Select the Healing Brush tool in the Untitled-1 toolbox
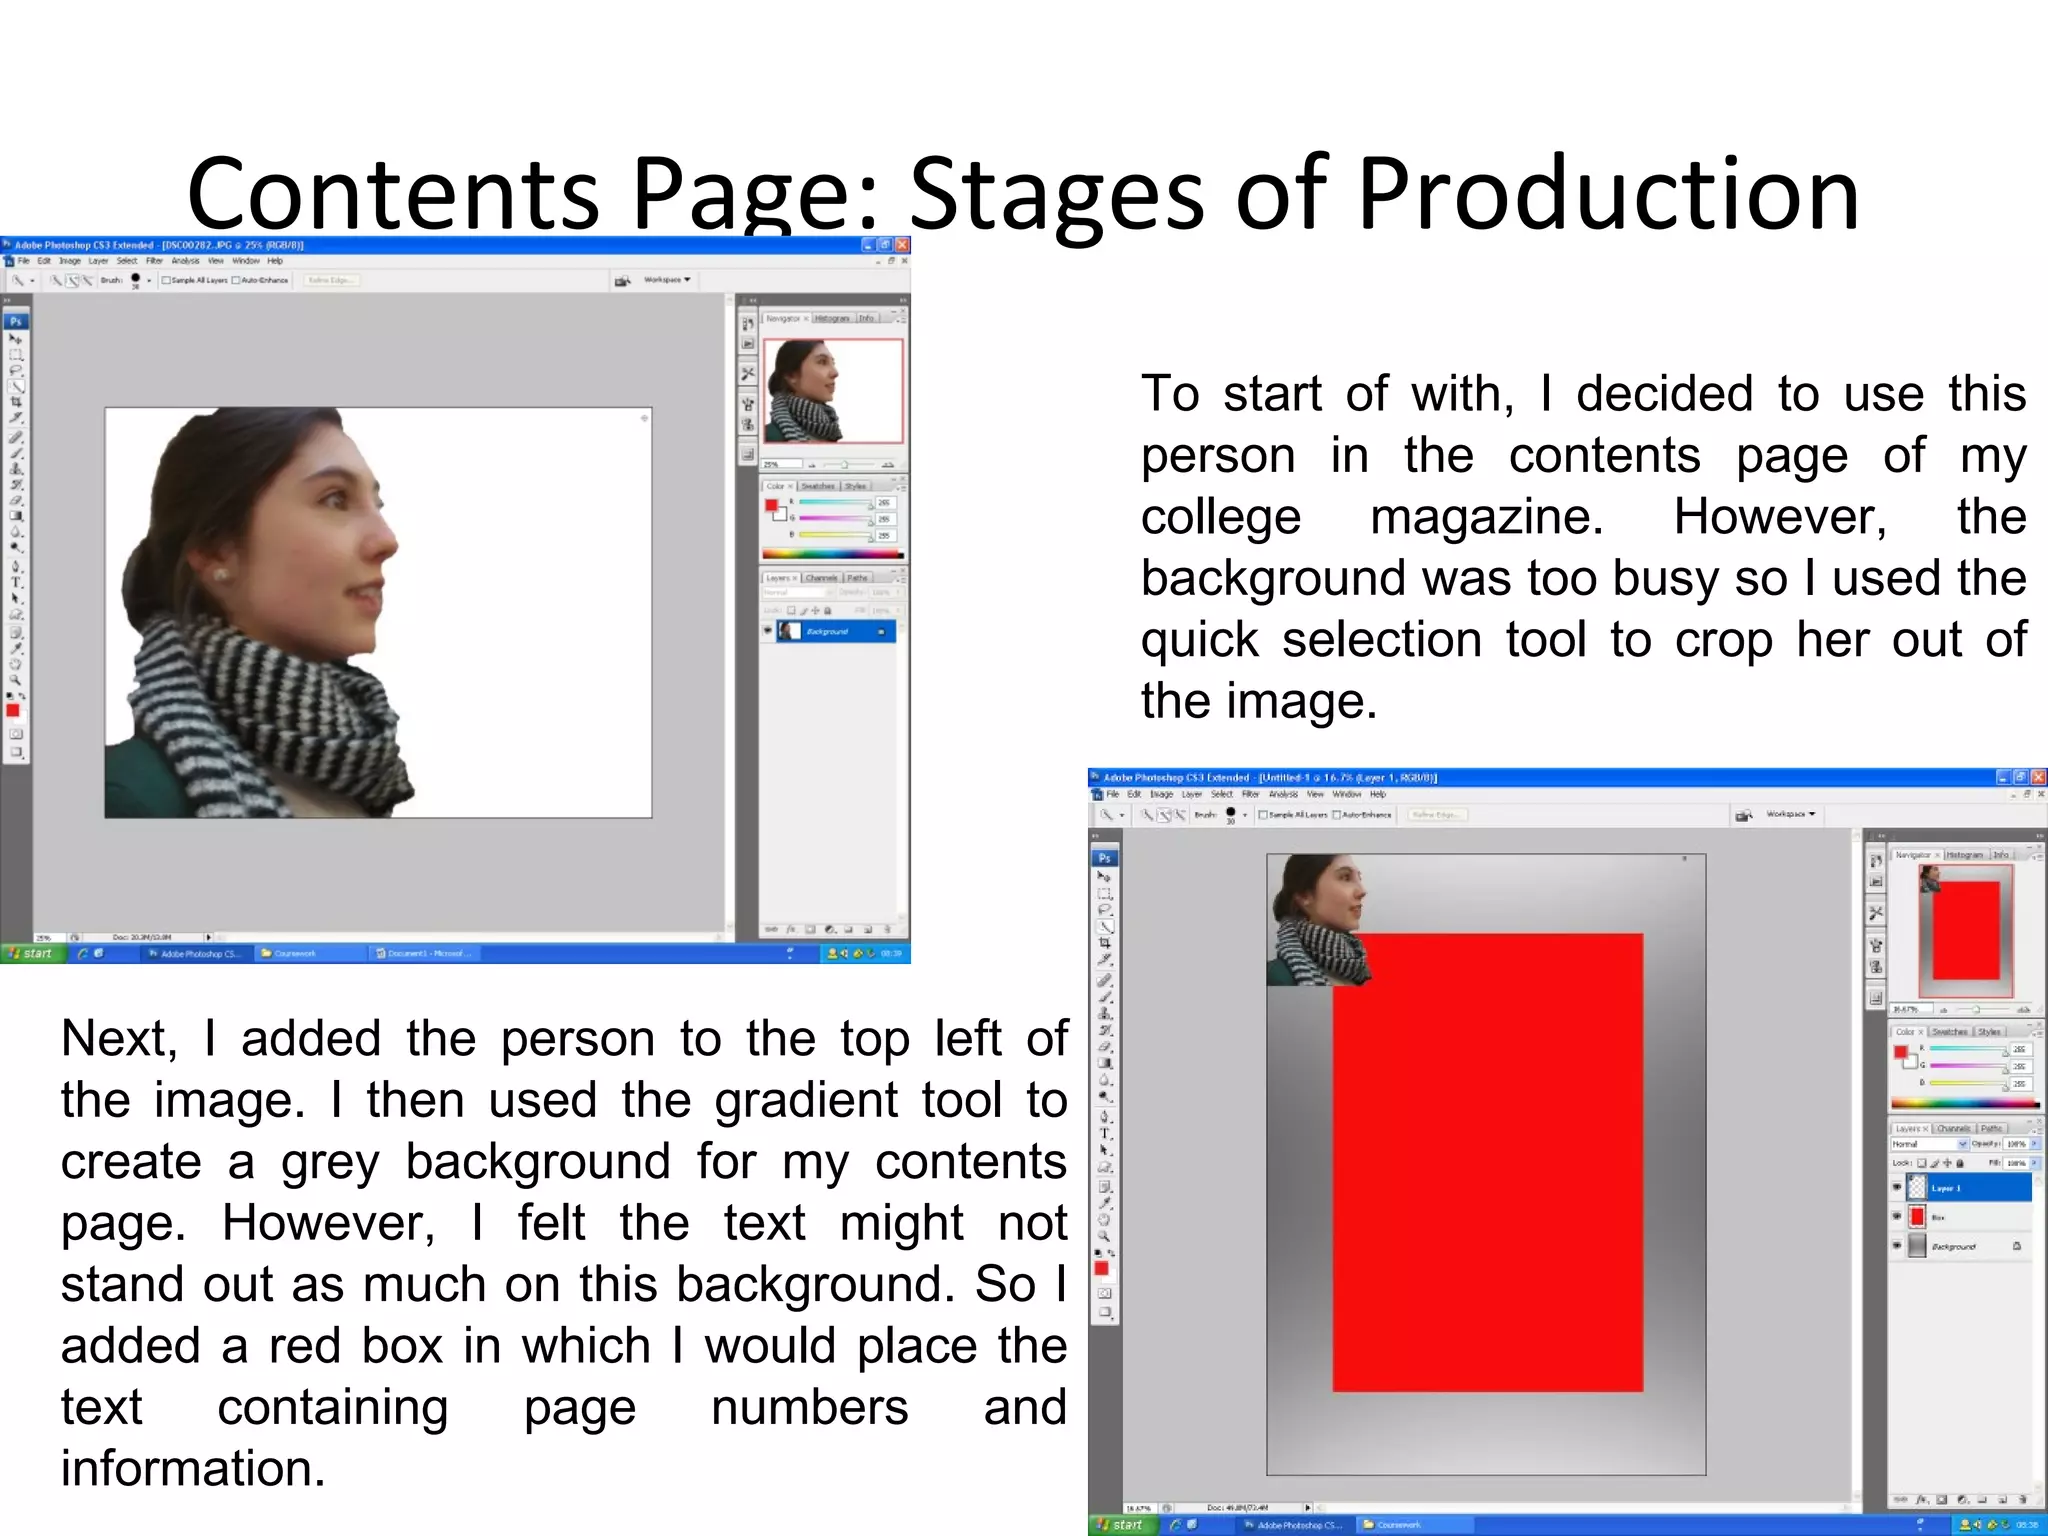Viewport: 2048px width, 1536px height. (x=1104, y=980)
